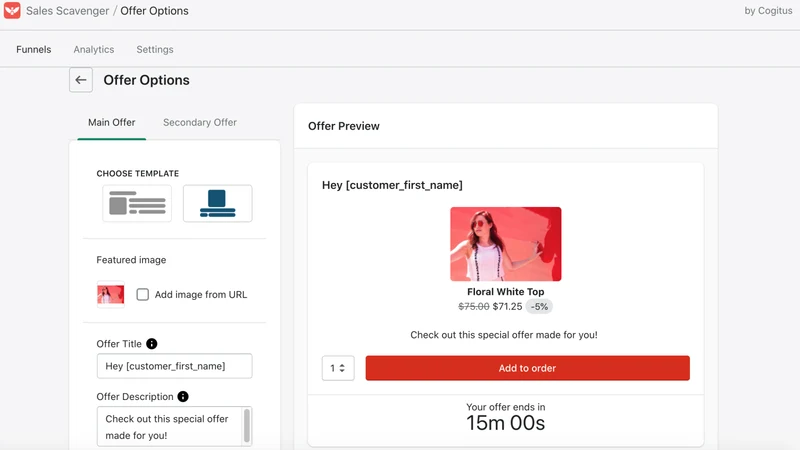Viewport: 800px width, 450px height.
Task: Switch to the Secondary Offer tab
Action: coord(200,122)
